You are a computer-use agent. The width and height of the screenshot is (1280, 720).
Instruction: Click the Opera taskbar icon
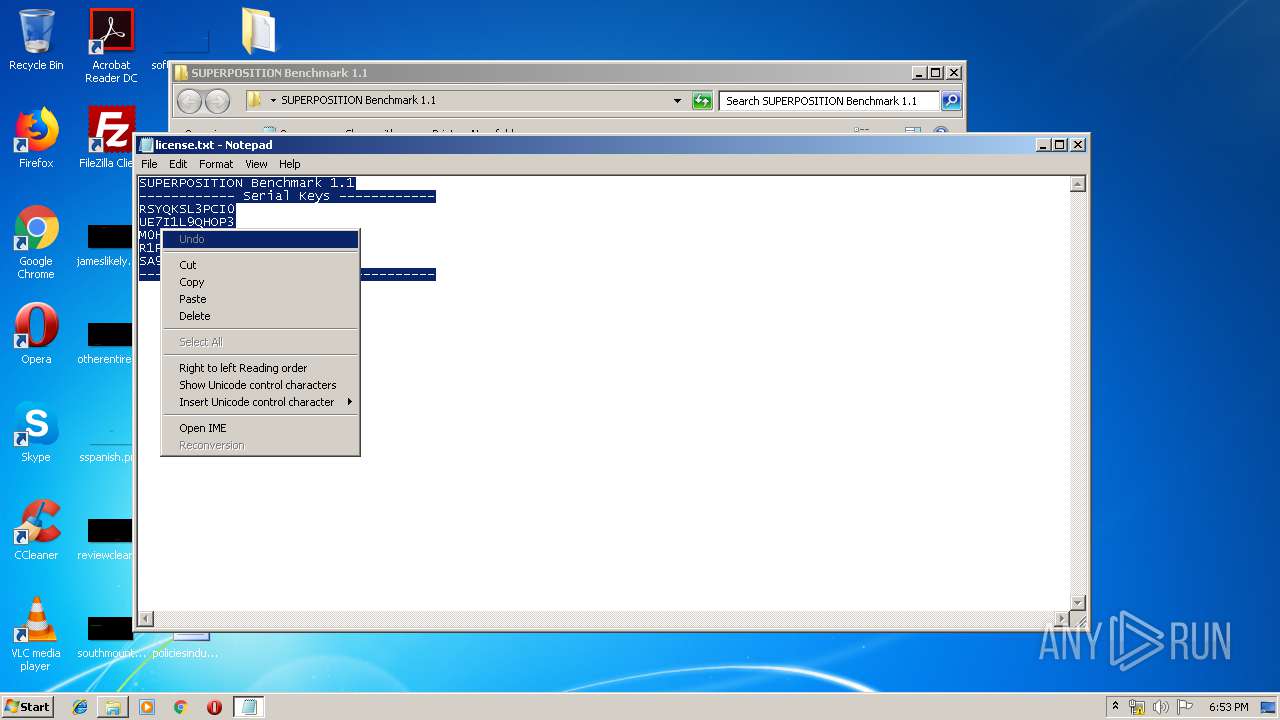click(x=214, y=707)
